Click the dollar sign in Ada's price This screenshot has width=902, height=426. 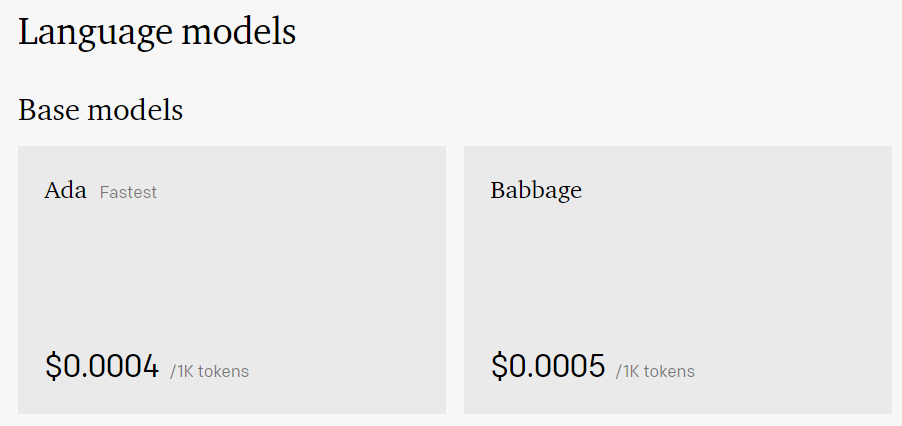click(53, 367)
